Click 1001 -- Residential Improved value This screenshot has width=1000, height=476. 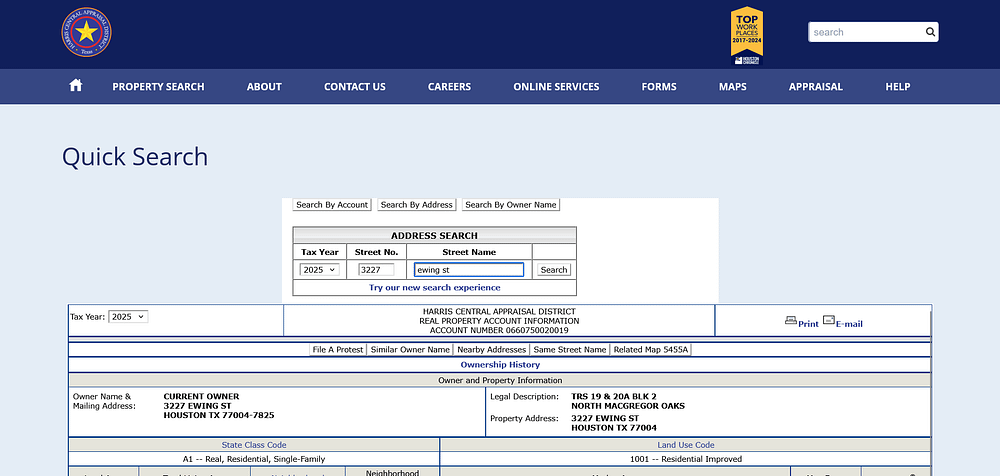tap(686, 459)
